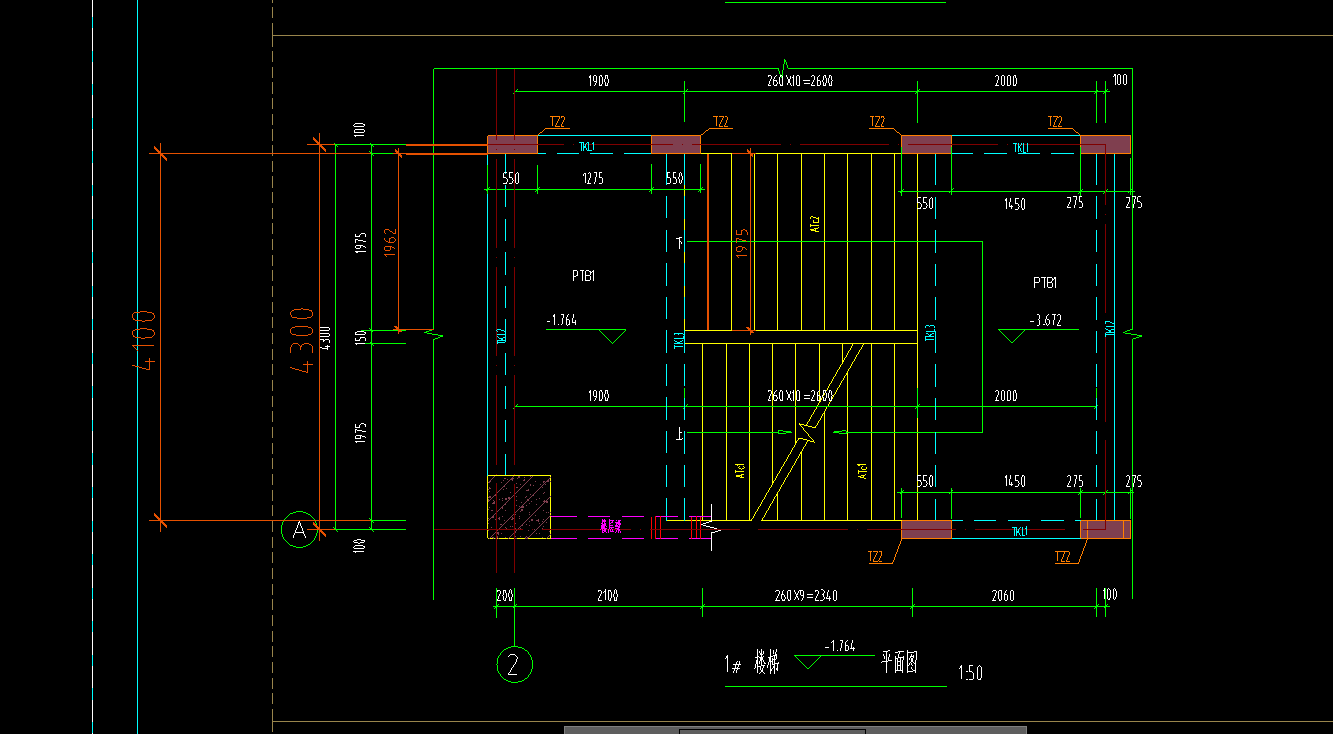Select the hatched concrete column
The height and width of the screenshot is (734, 1333).
519,506
